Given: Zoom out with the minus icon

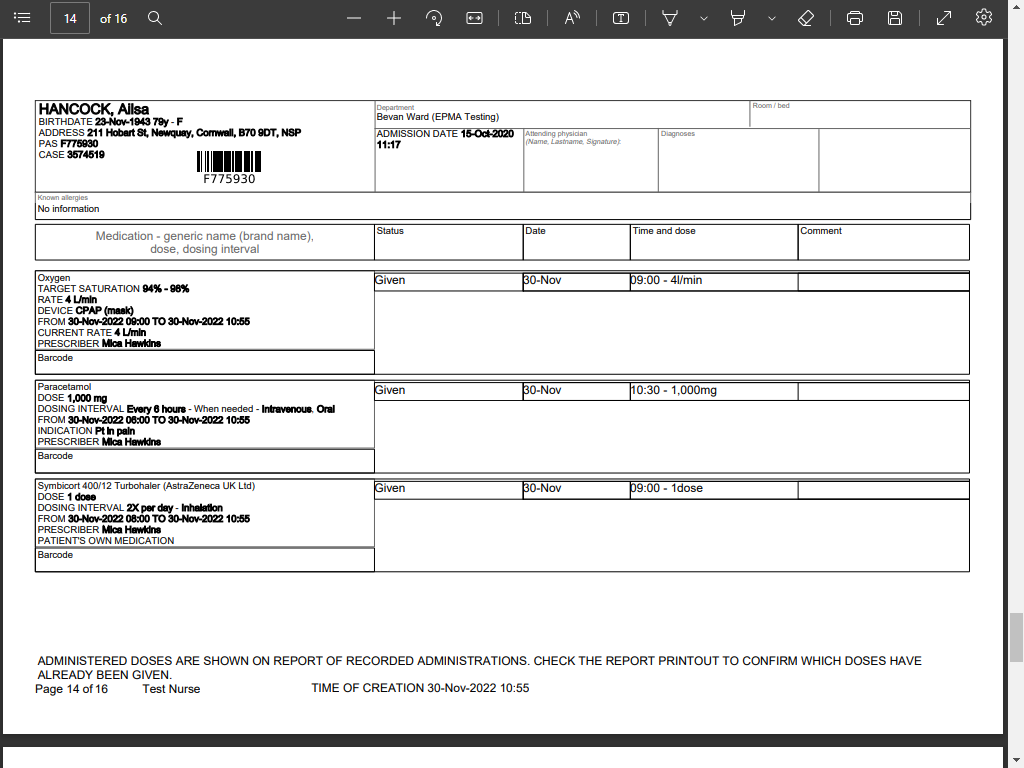Looking at the screenshot, I should [354, 18].
